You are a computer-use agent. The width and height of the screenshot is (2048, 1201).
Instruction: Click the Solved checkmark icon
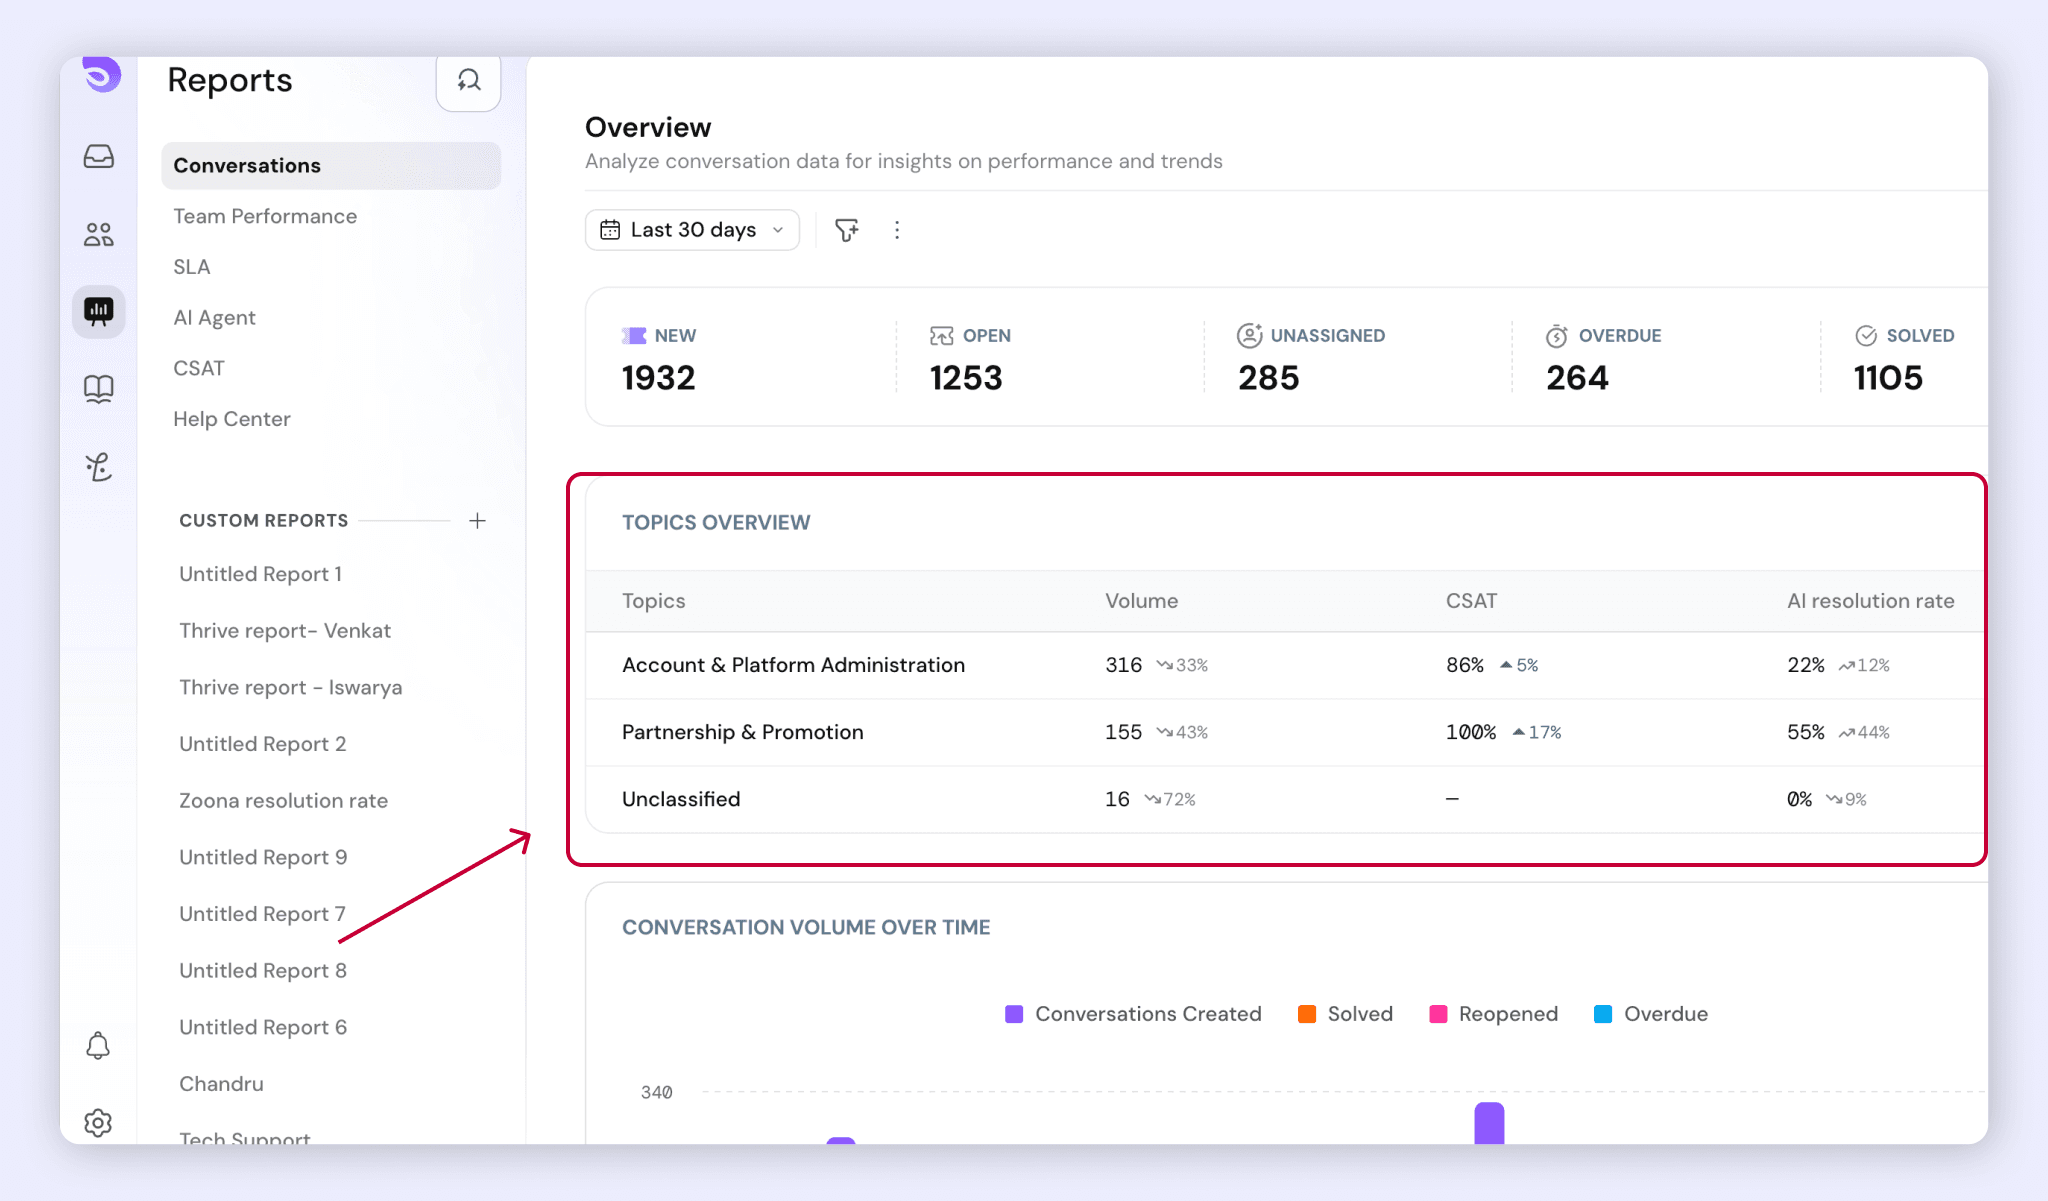point(1866,336)
